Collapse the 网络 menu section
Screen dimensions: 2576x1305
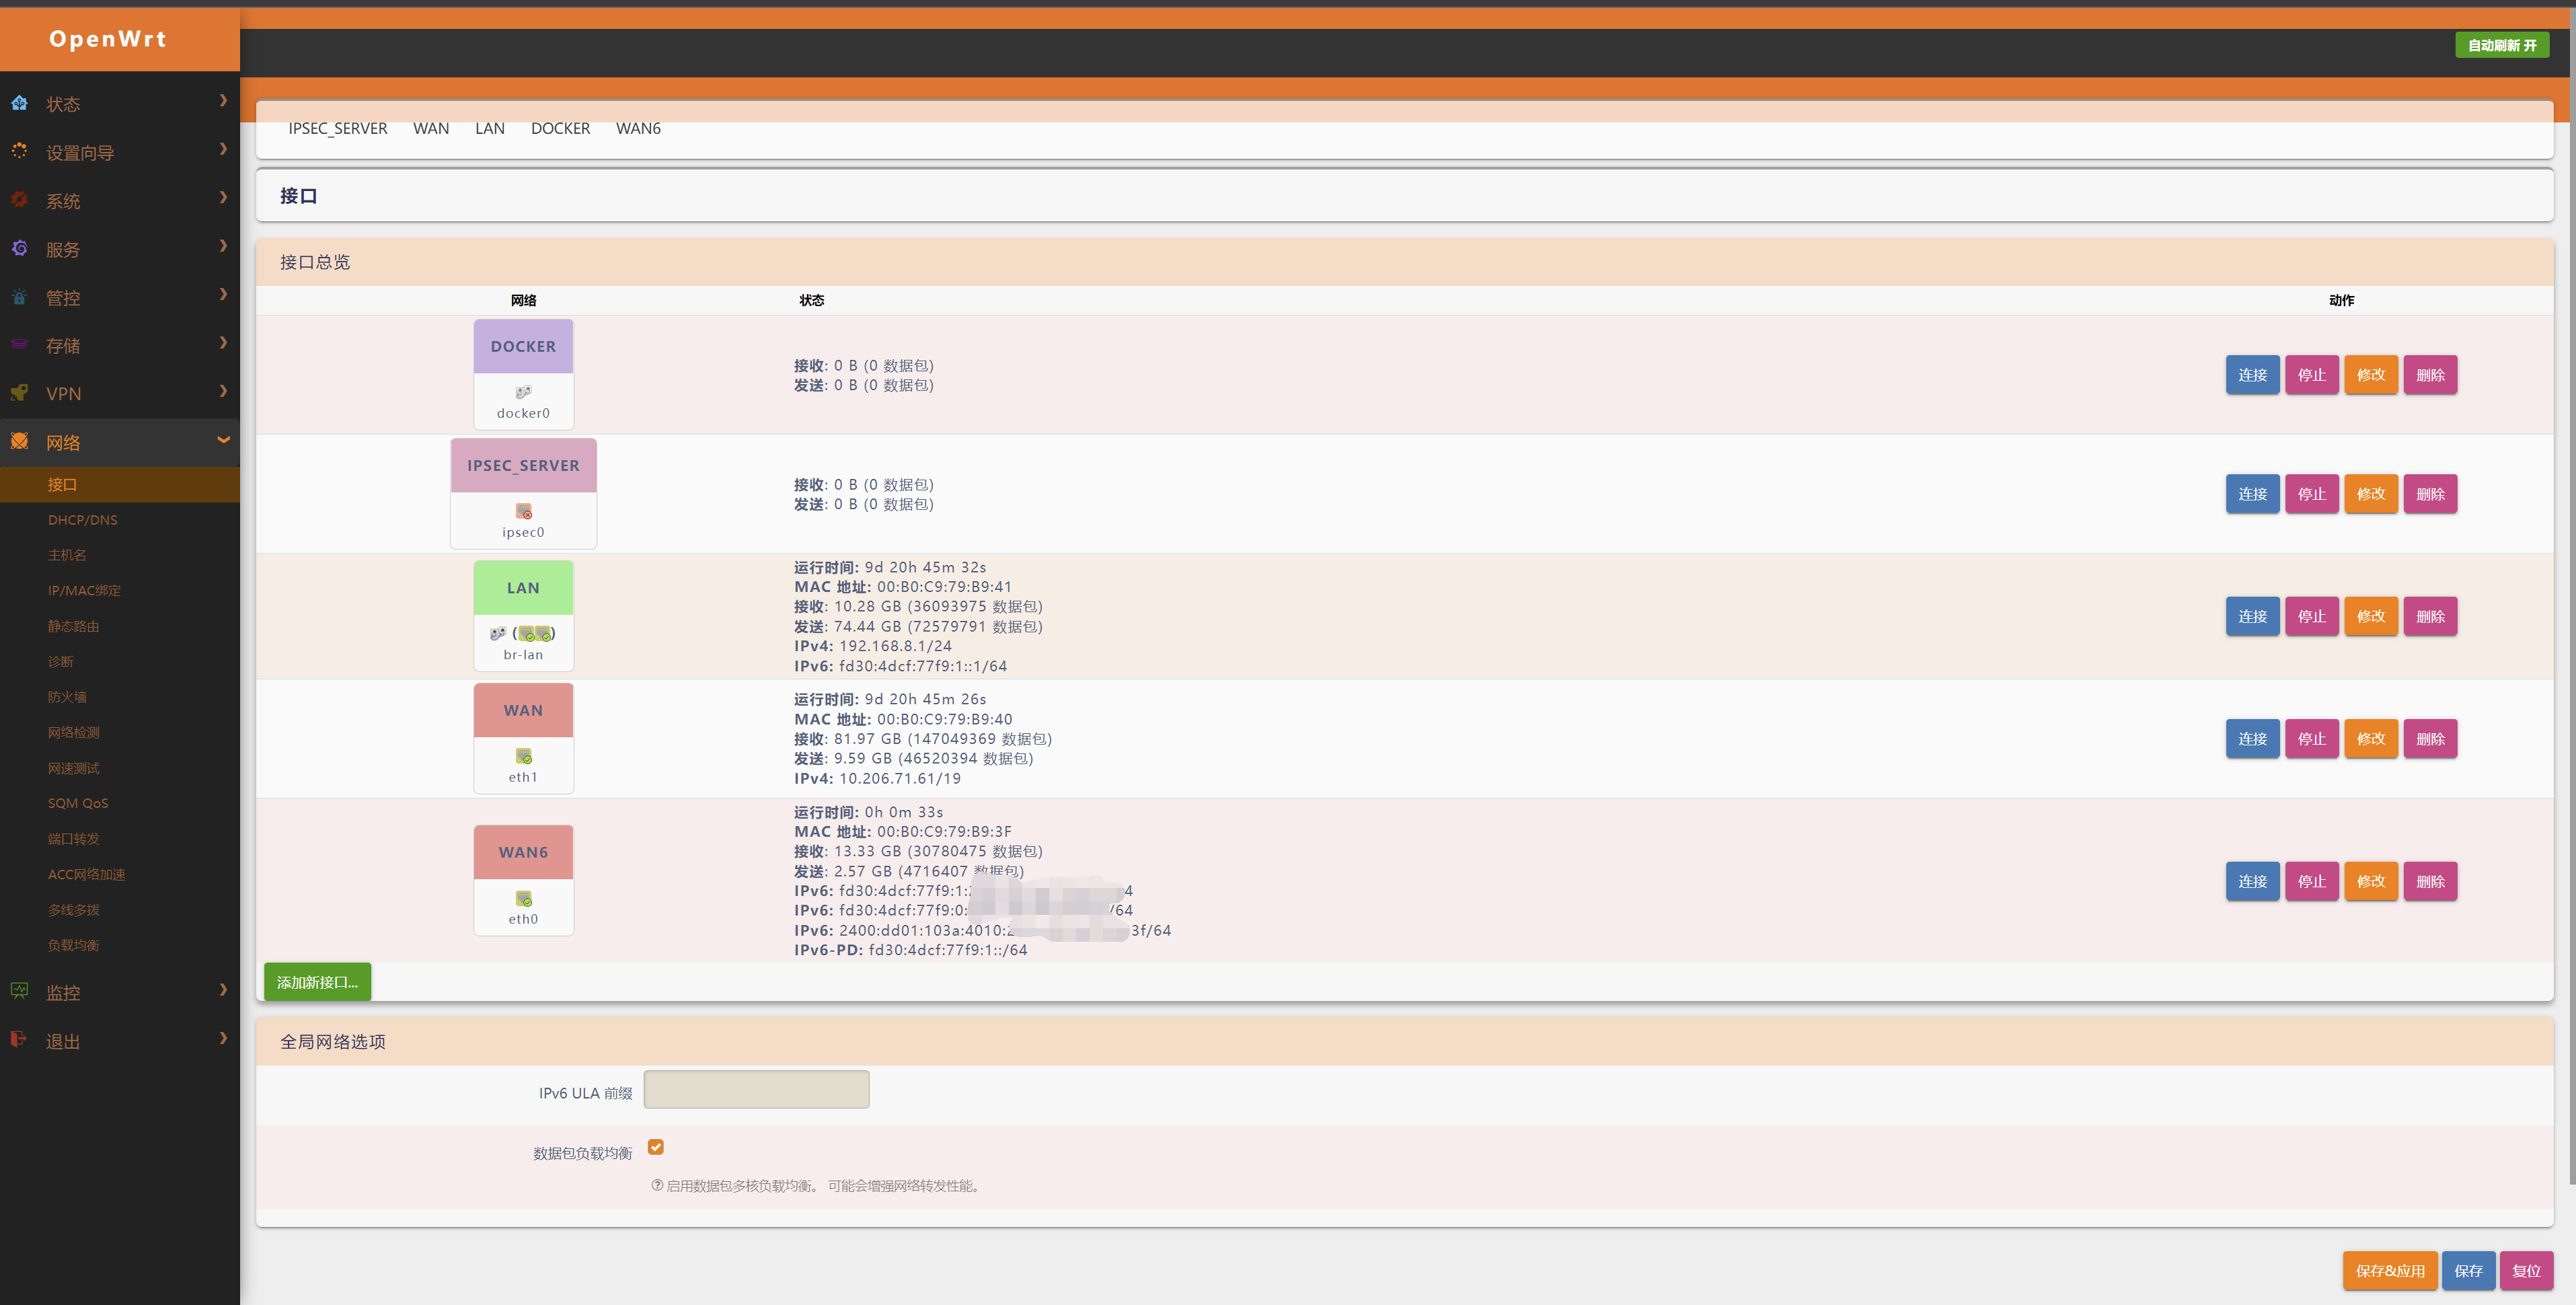click(x=223, y=440)
